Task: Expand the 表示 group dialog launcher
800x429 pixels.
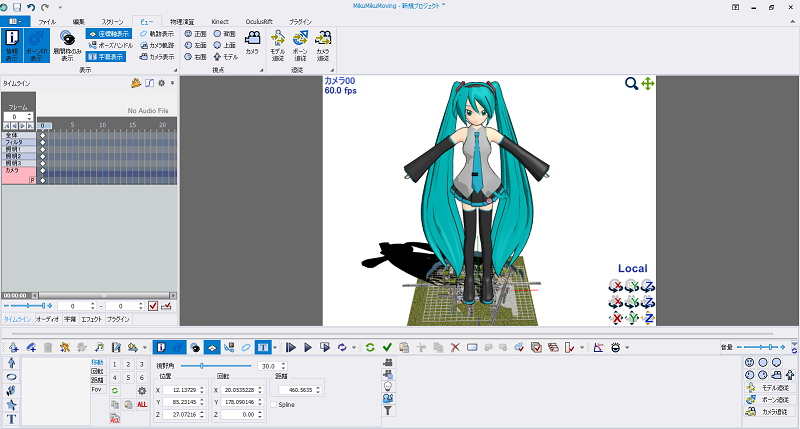Action: click(x=176, y=70)
